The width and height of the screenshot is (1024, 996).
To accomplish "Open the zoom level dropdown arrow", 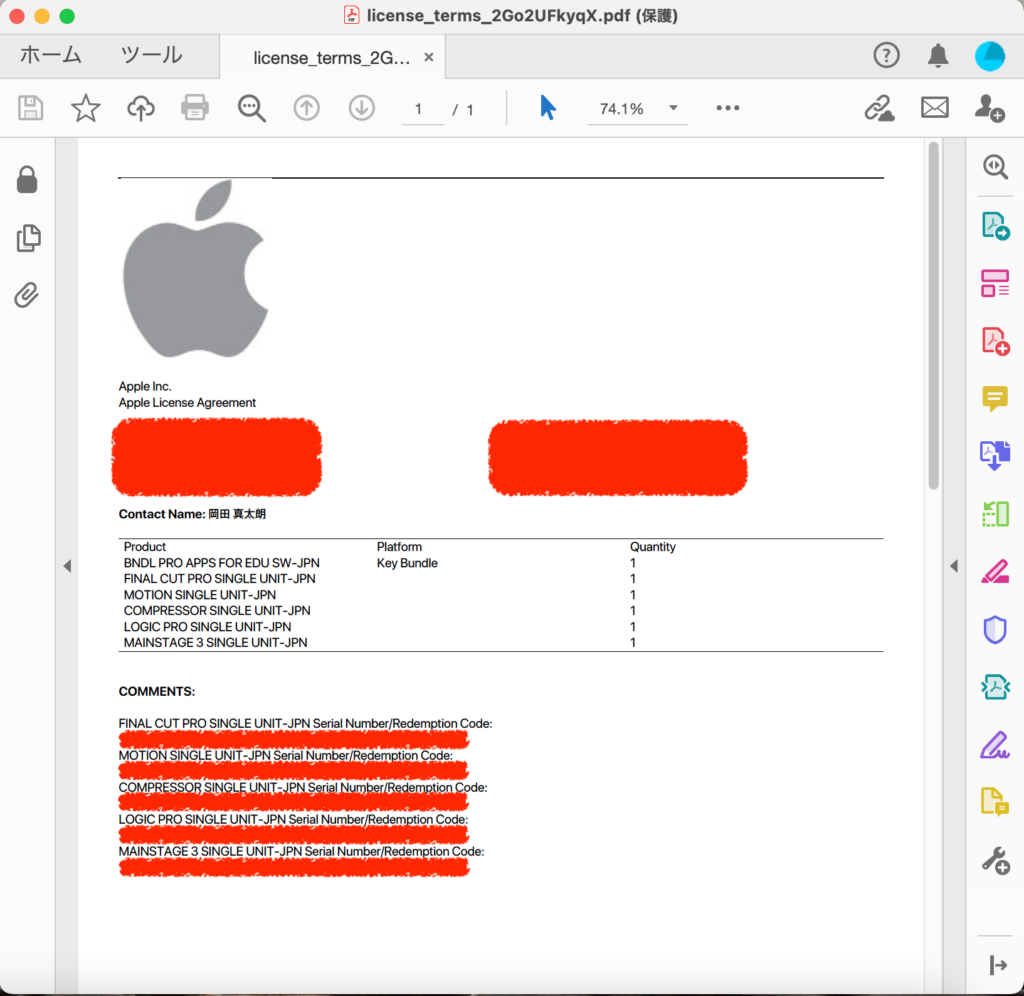I will pyautogui.click(x=673, y=108).
